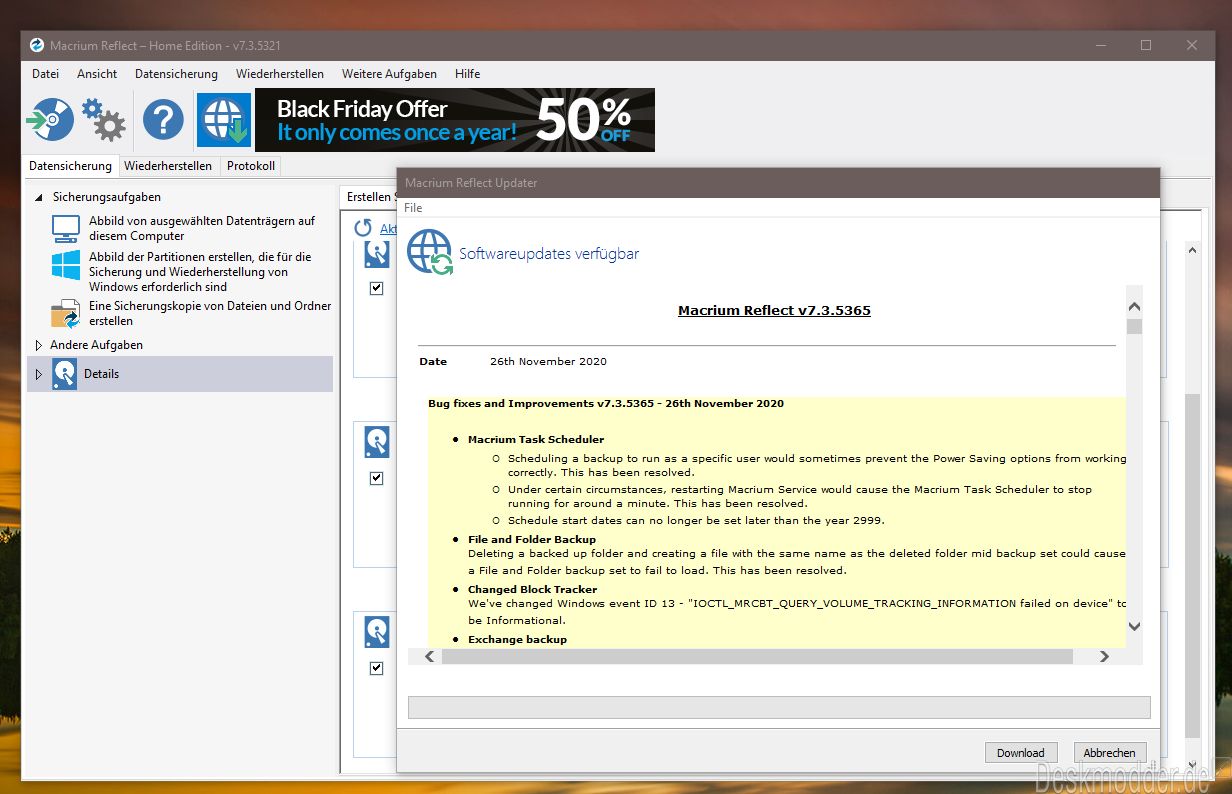The image size is (1232, 794).
Task: Click the first disk icon in main panel
Action: coord(377,254)
